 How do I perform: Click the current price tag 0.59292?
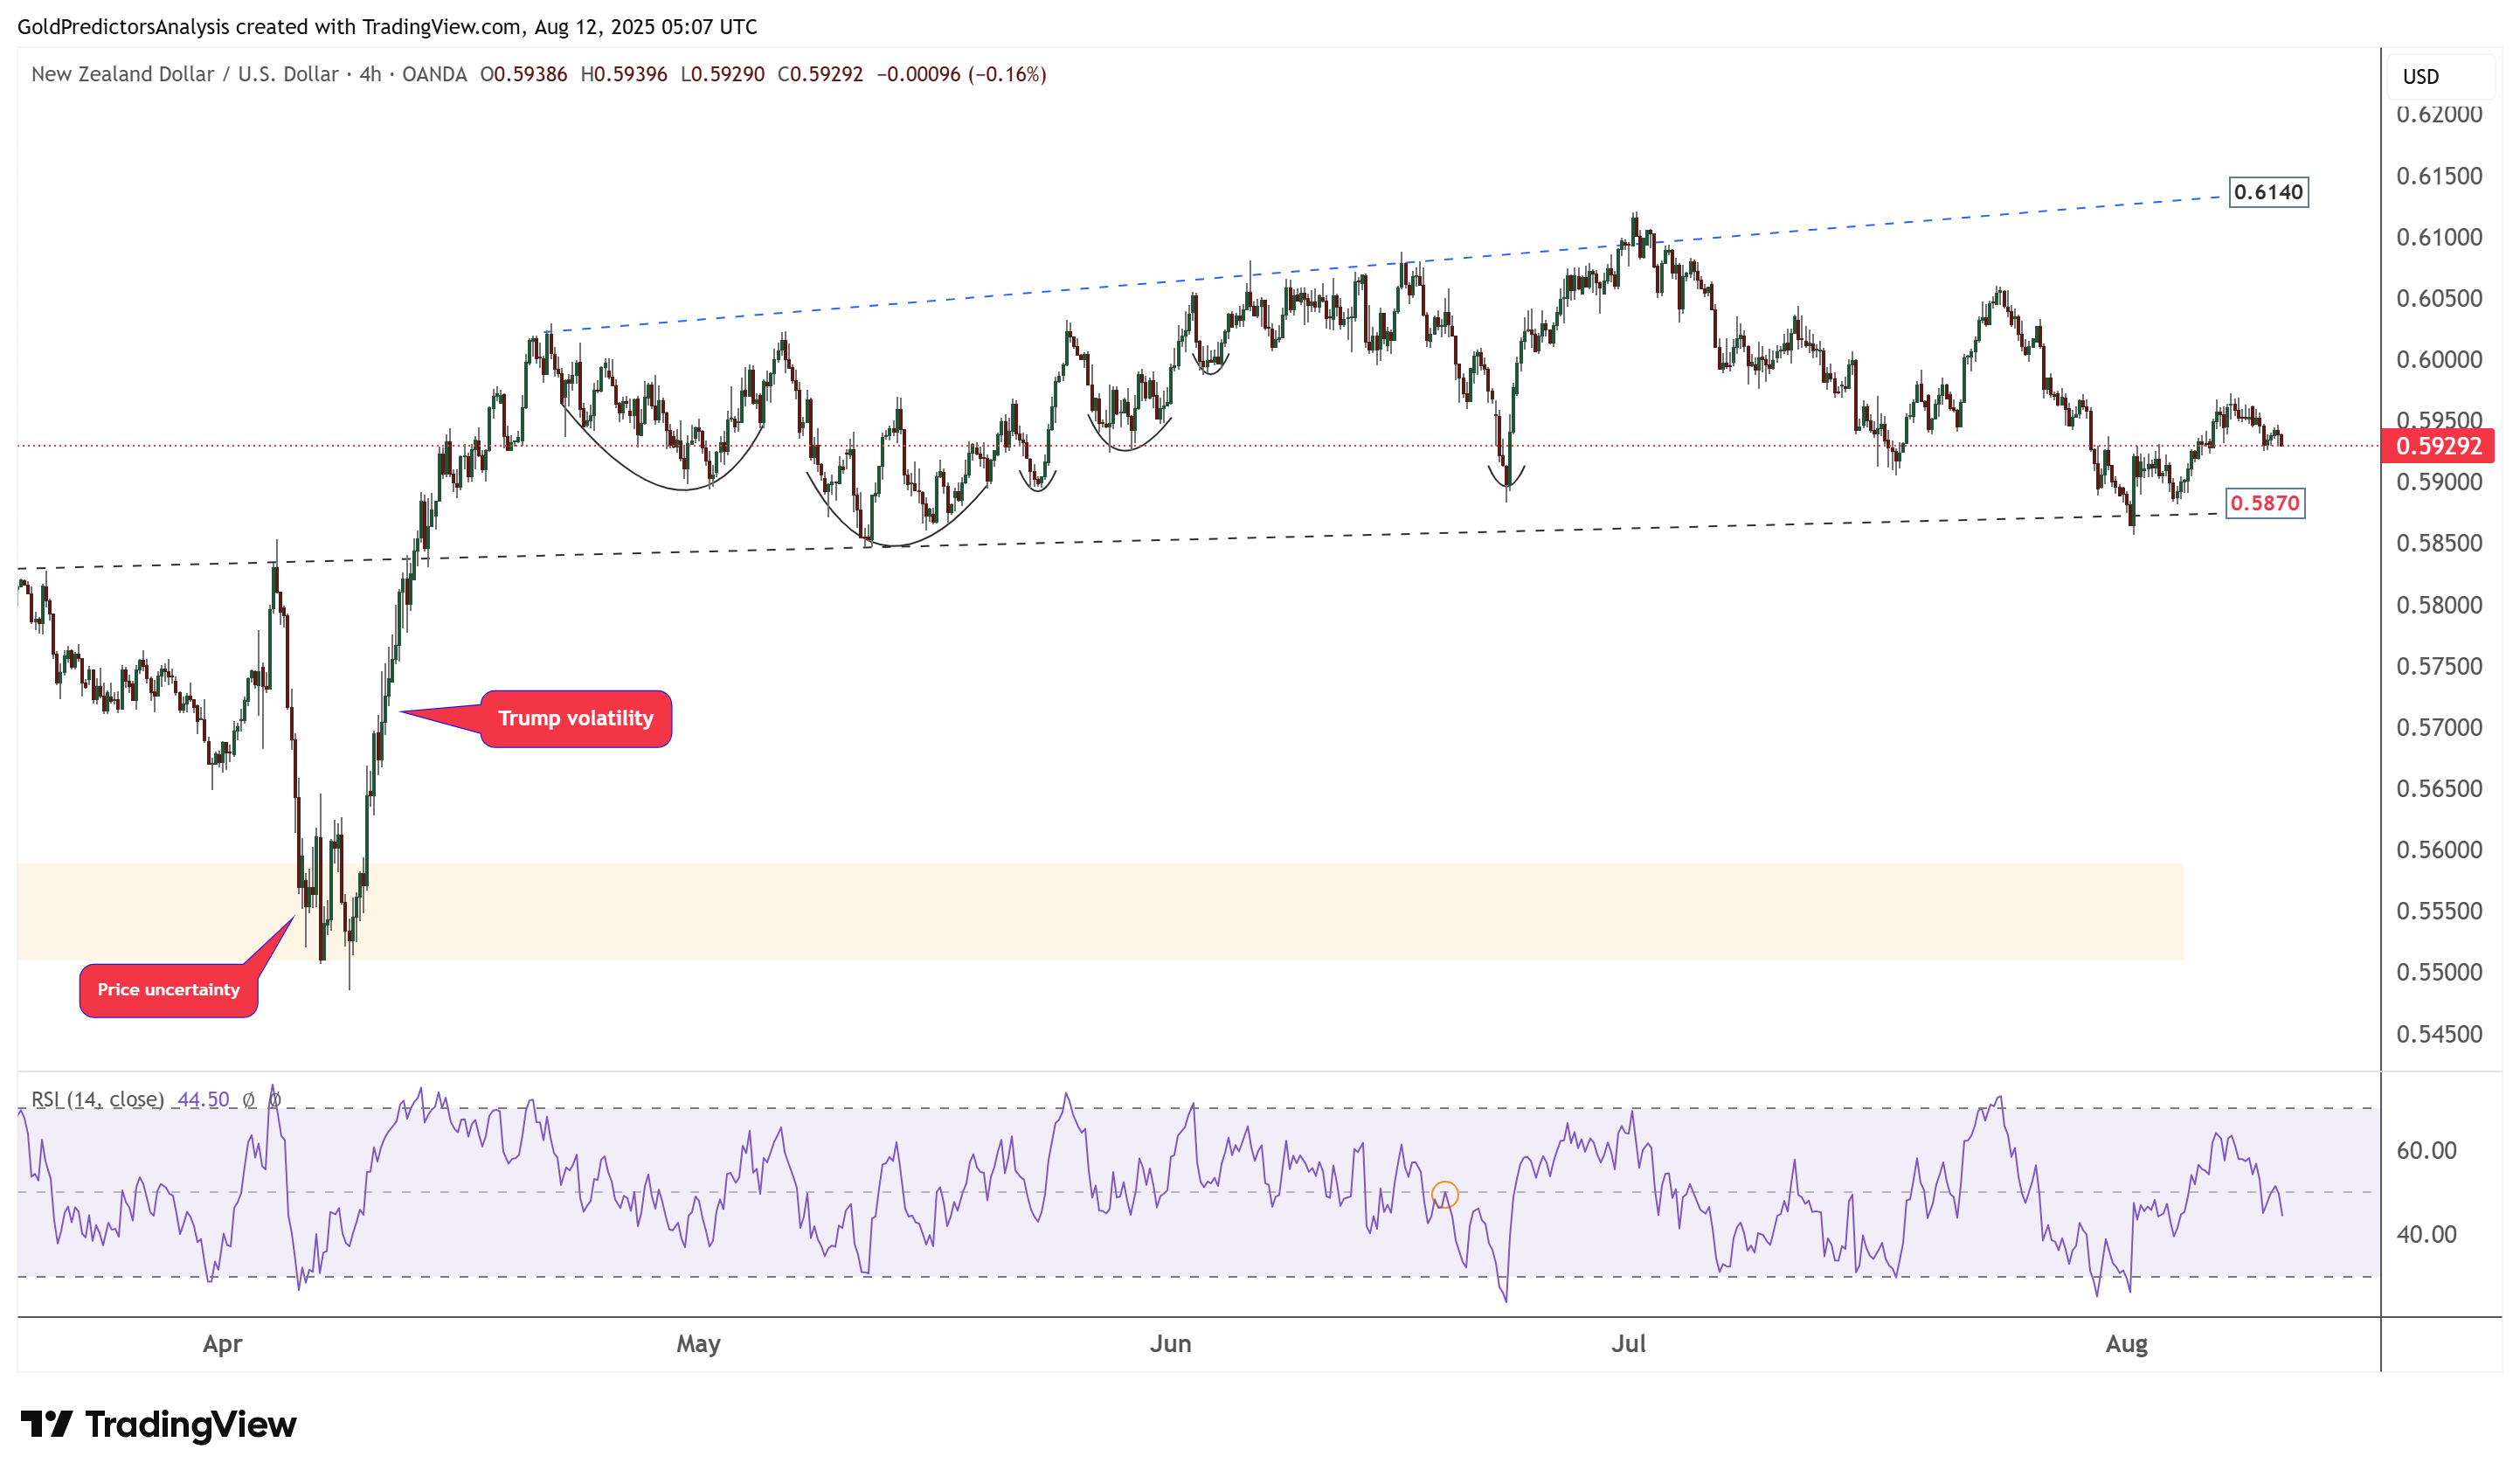tap(2437, 446)
